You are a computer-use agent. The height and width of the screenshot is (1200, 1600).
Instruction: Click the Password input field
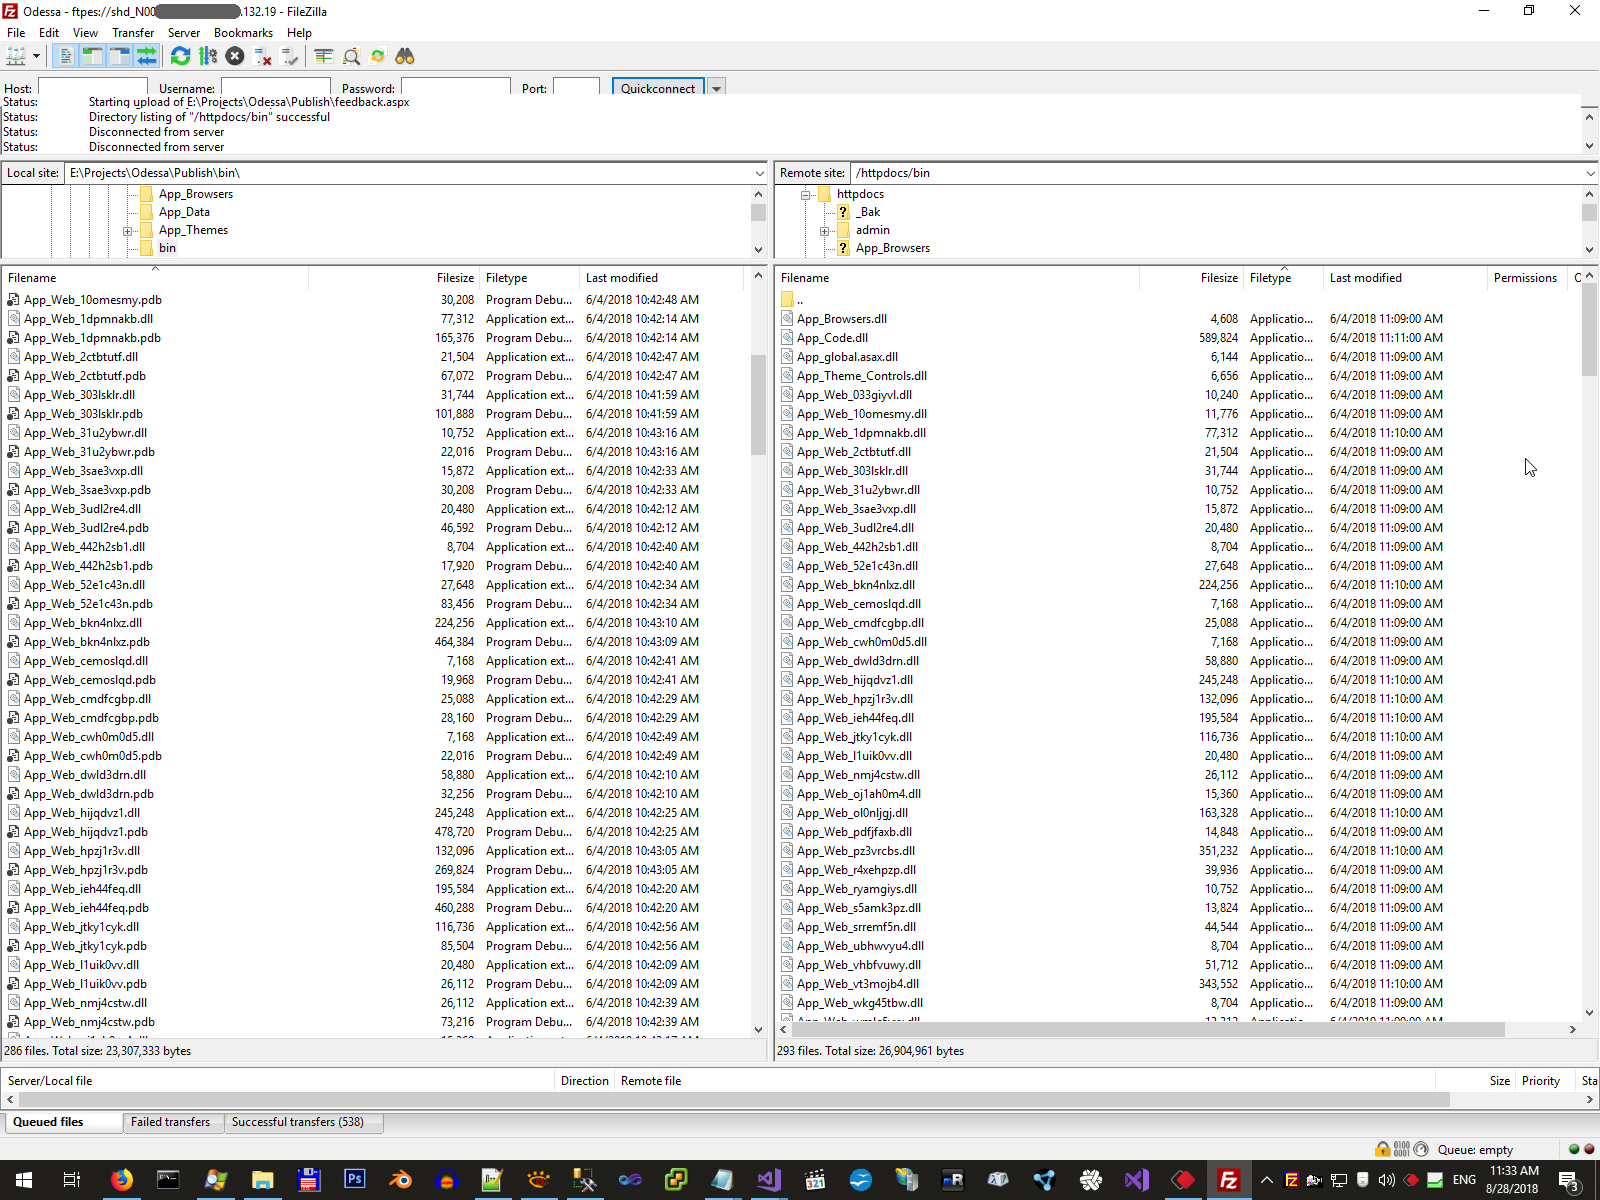point(455,88)
